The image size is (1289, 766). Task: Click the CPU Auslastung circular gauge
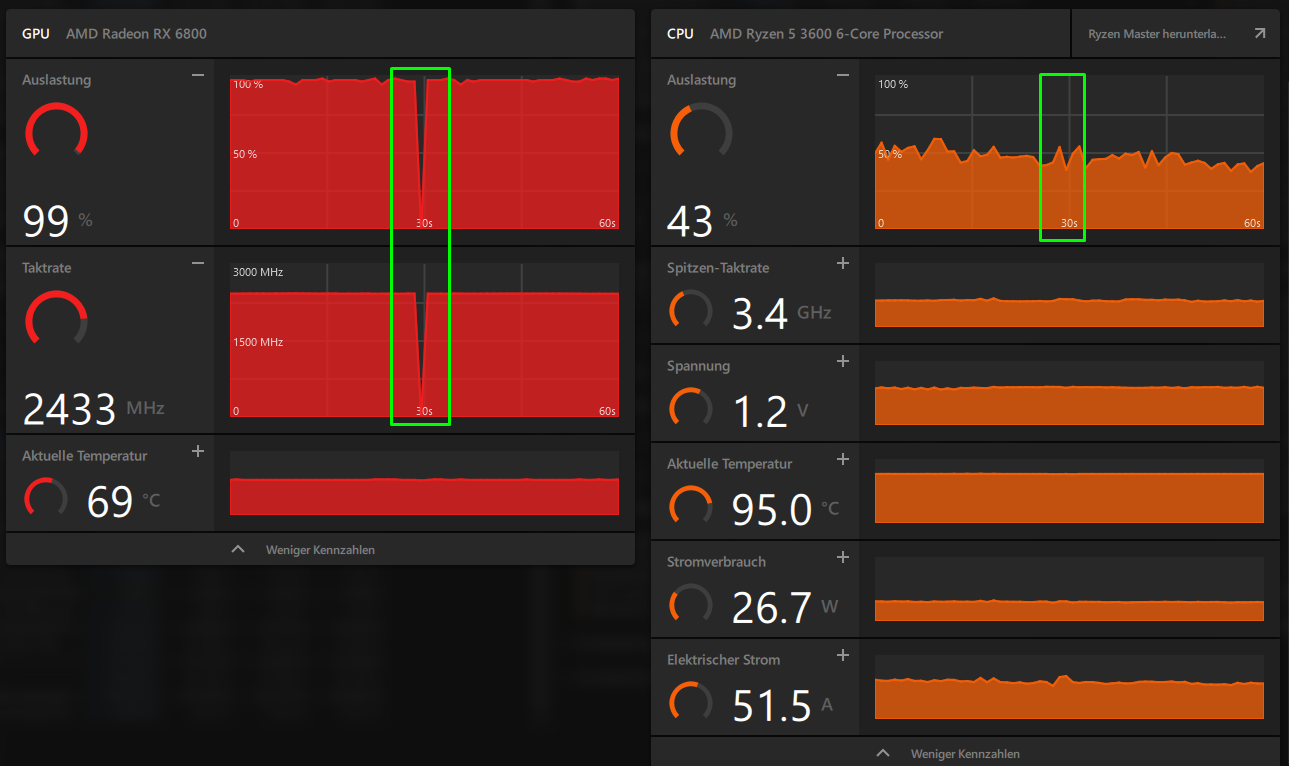[701, 131]
